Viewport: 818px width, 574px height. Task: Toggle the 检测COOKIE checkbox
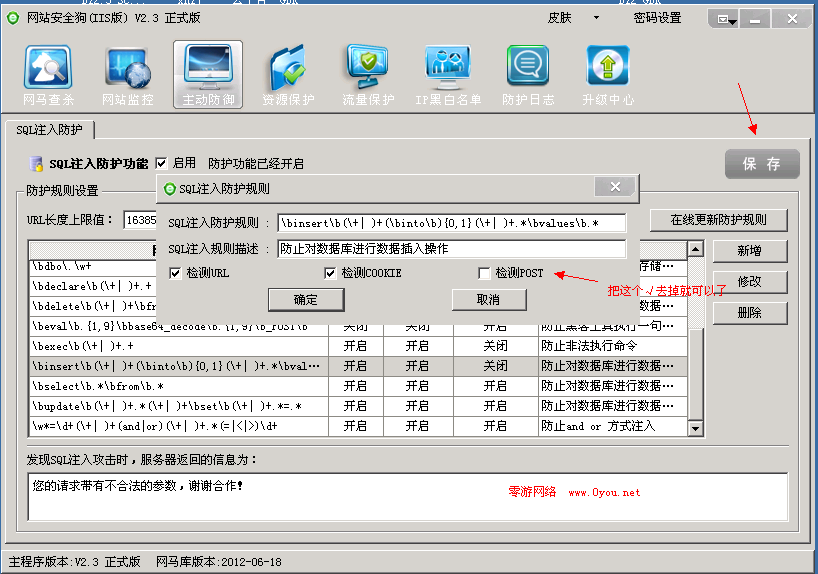(x=330, y=273)
